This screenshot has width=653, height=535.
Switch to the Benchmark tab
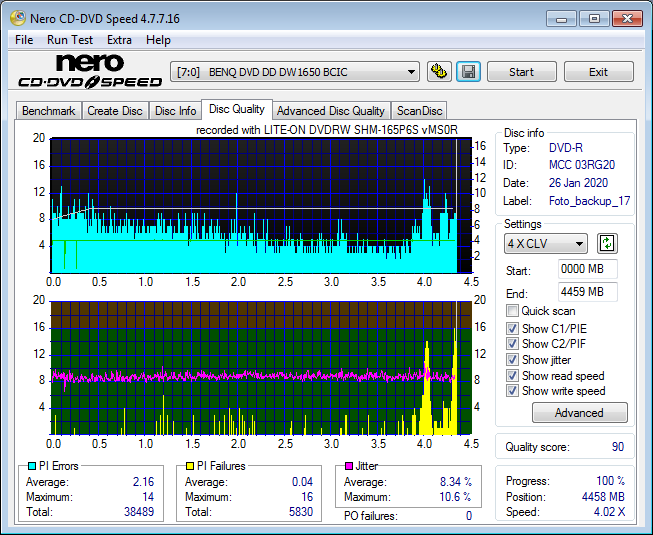(49, 111)
